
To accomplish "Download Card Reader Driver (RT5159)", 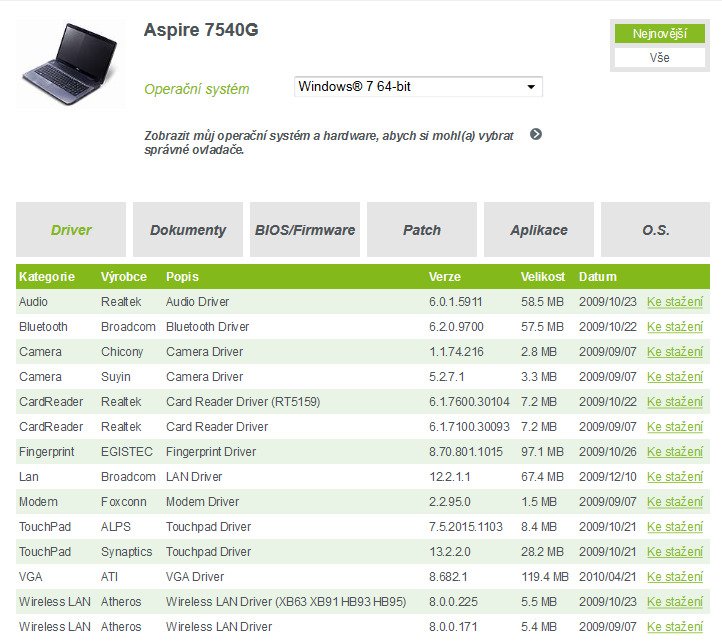I will click(675, 402).
